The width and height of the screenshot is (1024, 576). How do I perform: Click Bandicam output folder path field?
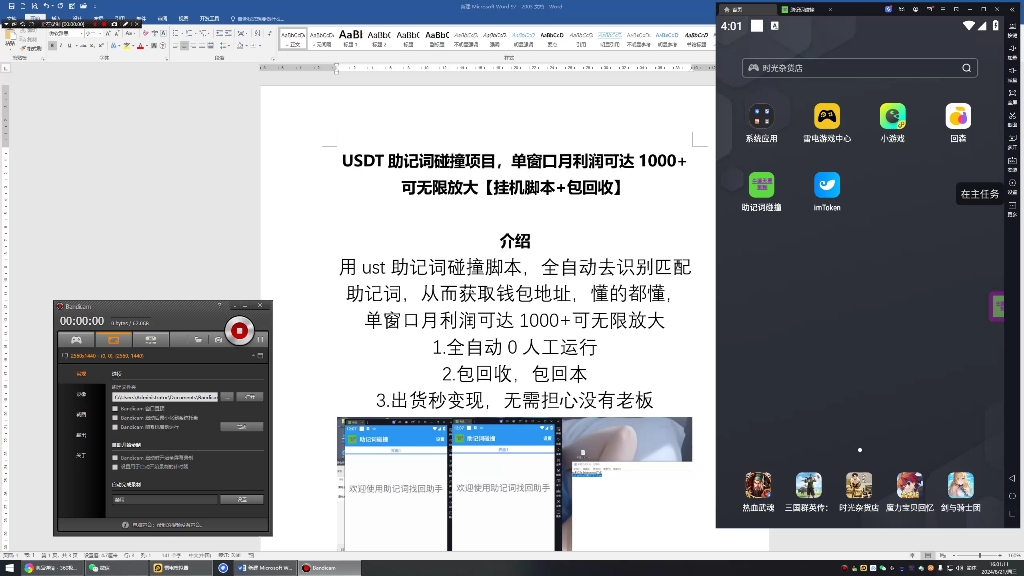165,397
